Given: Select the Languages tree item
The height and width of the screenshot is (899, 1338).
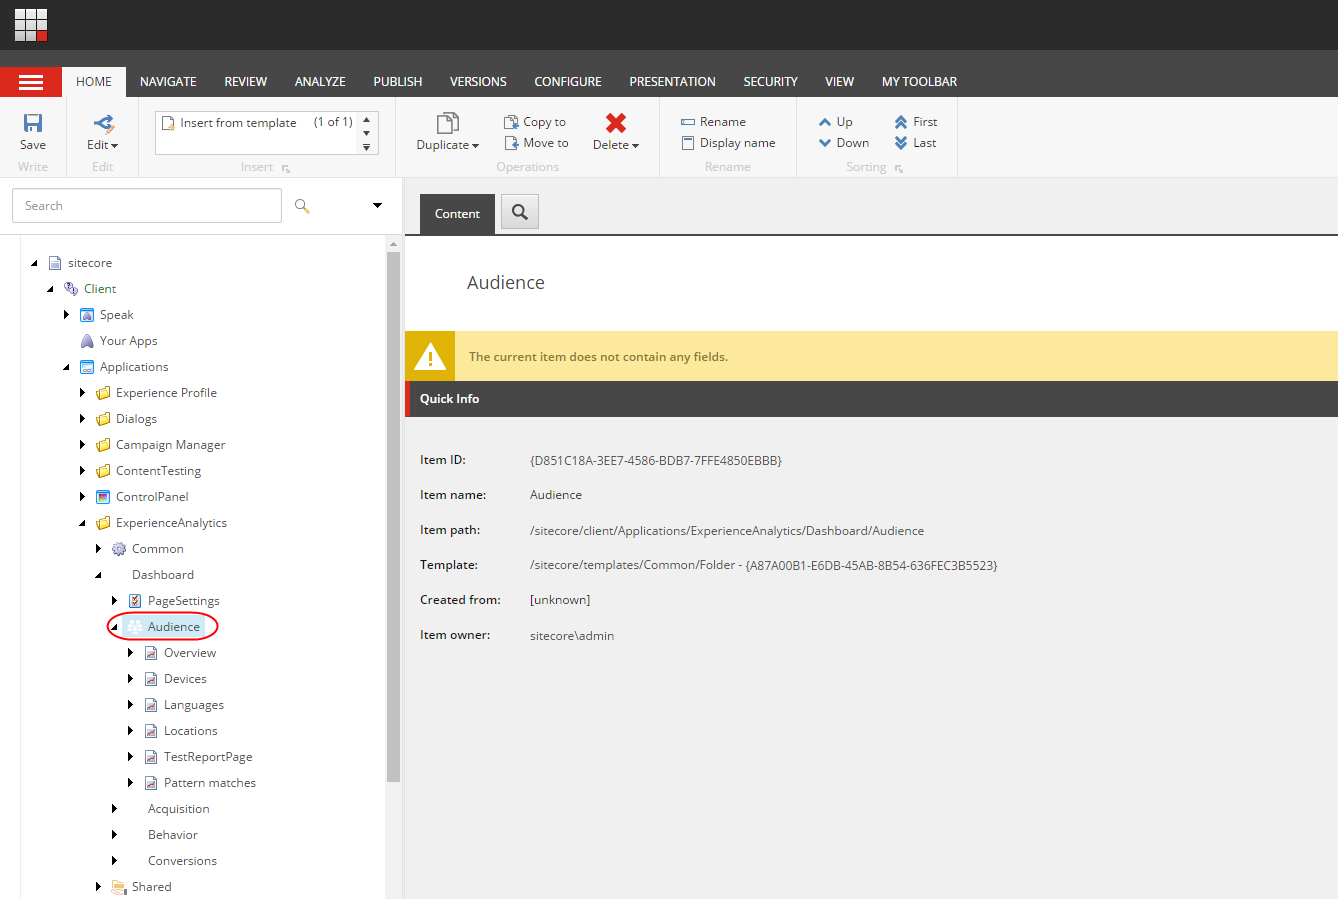Looking at the screenshot, I should [x=194, y=705].
